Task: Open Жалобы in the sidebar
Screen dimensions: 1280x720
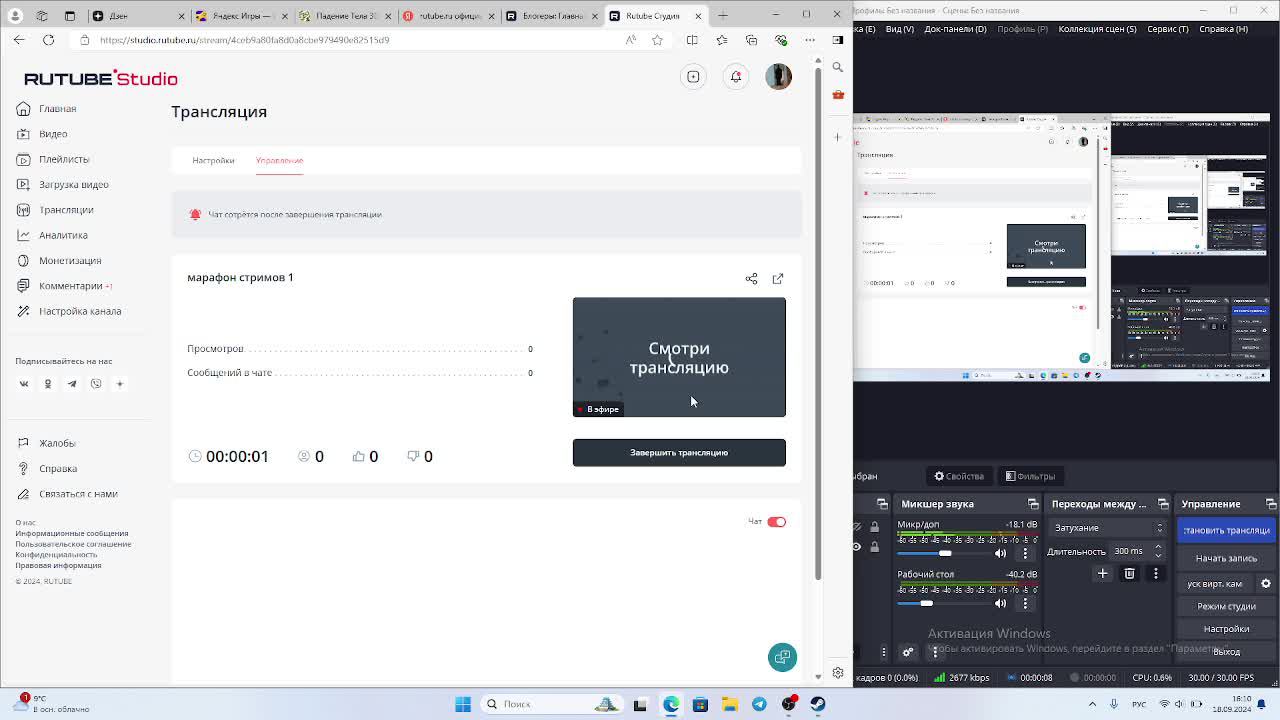Action: 46,443
